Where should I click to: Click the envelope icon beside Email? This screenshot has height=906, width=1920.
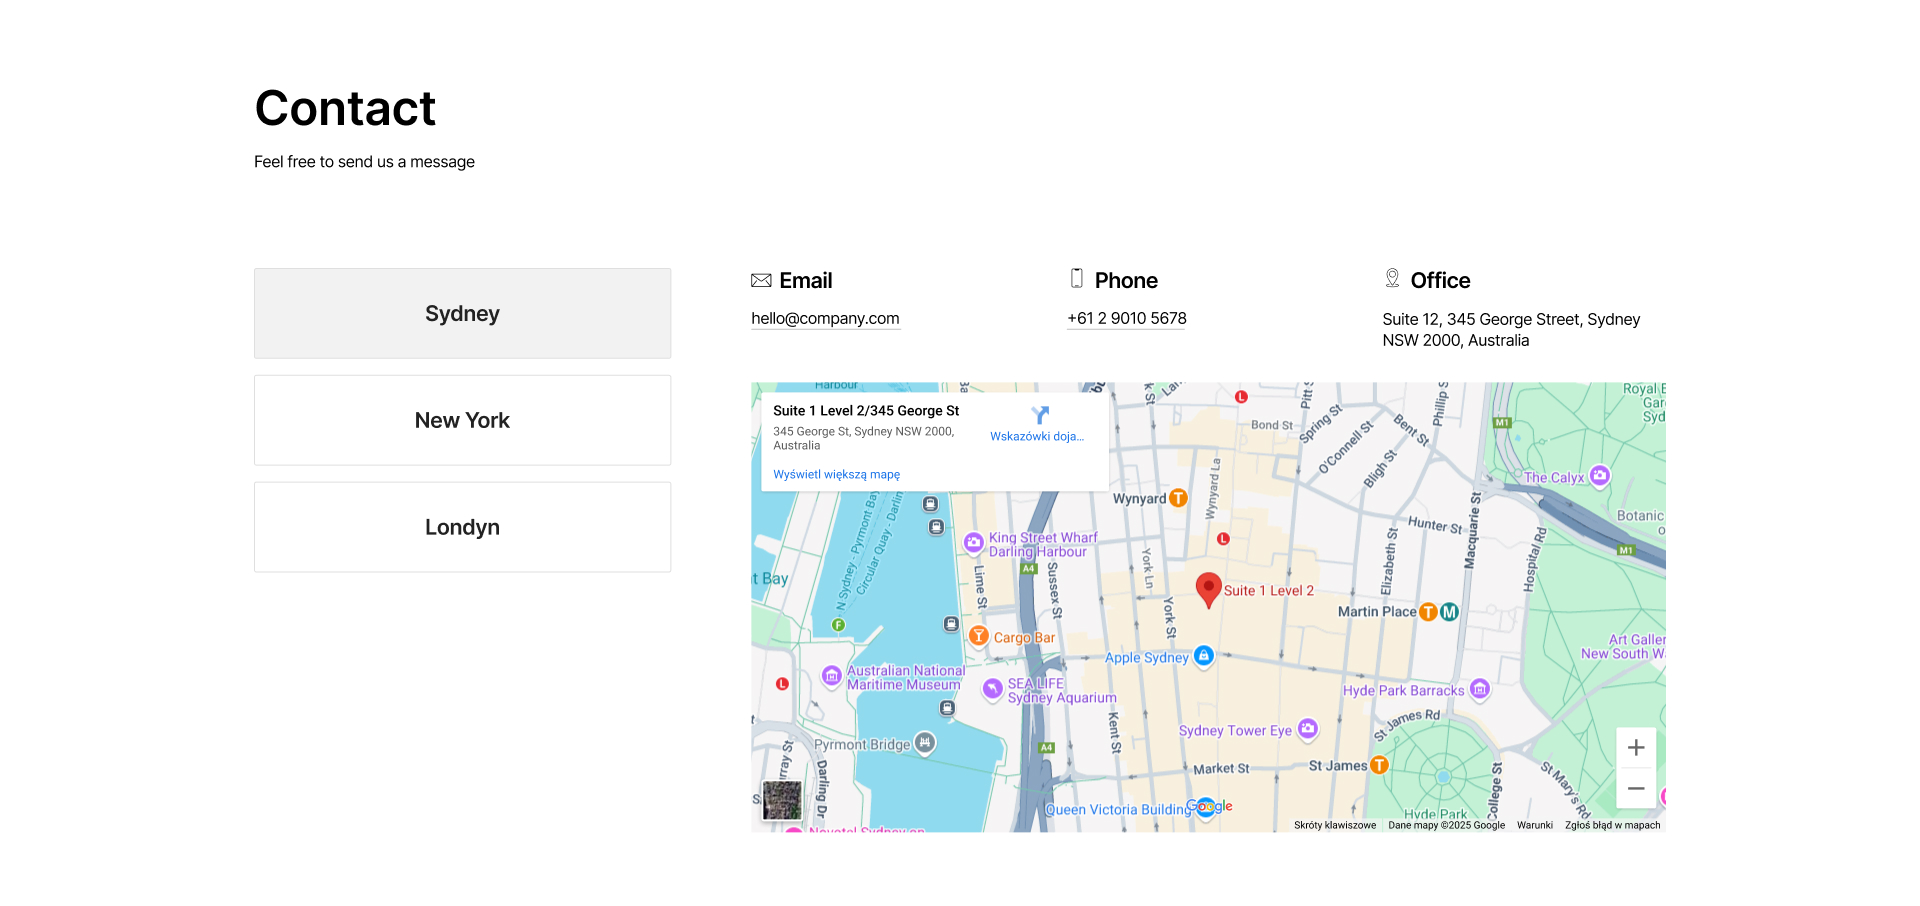click(761, 280)
